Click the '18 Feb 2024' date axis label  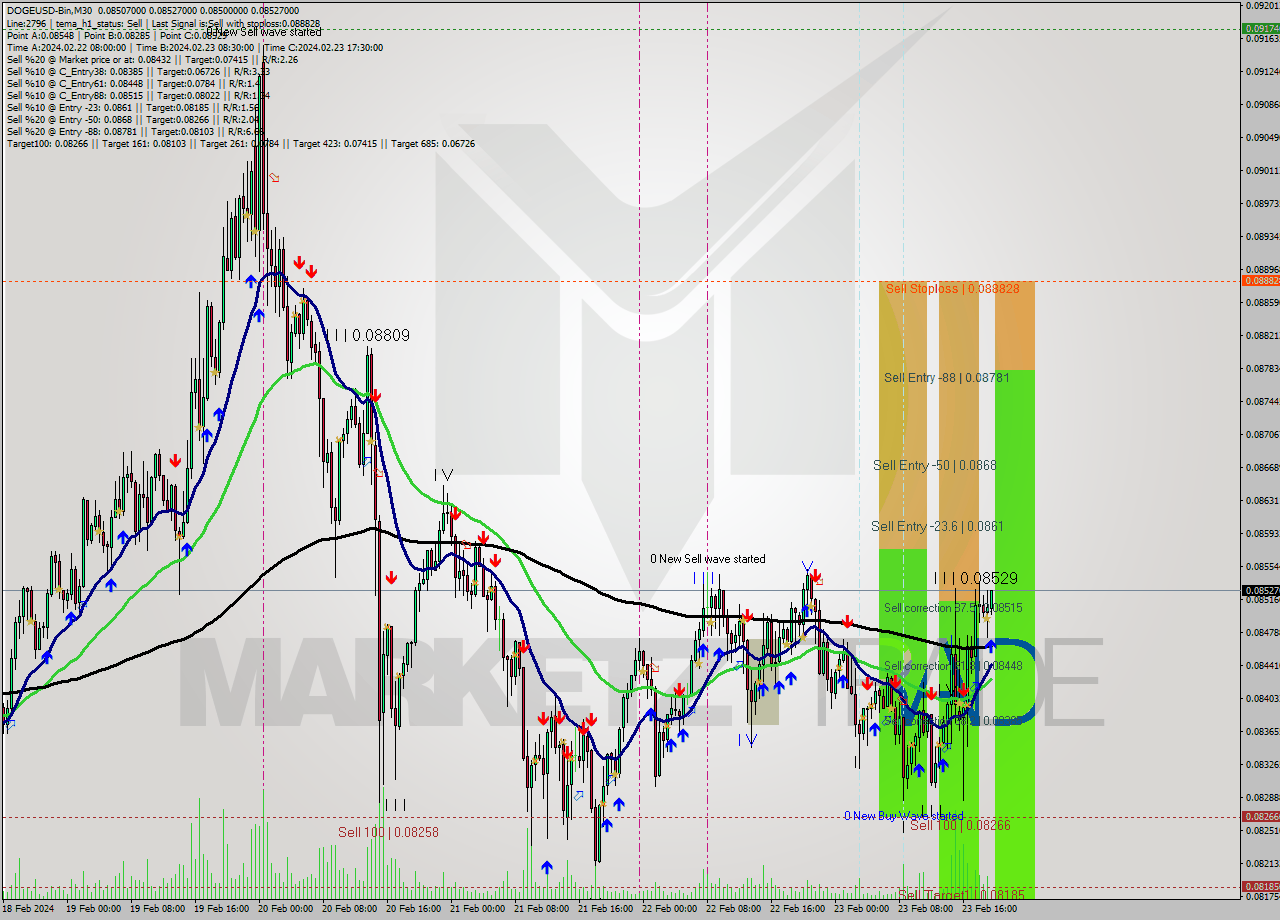pyautogui.click(x=28, y=909)
